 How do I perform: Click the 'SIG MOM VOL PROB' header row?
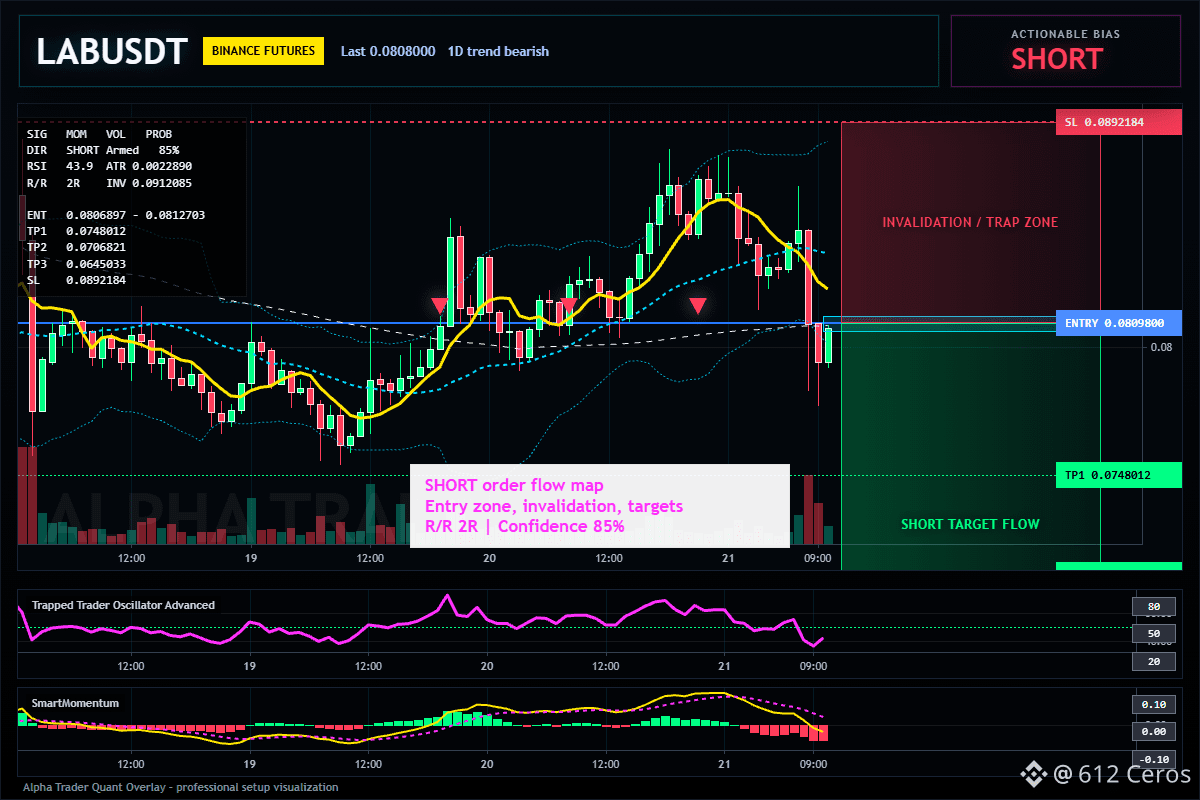coord(99,133)
